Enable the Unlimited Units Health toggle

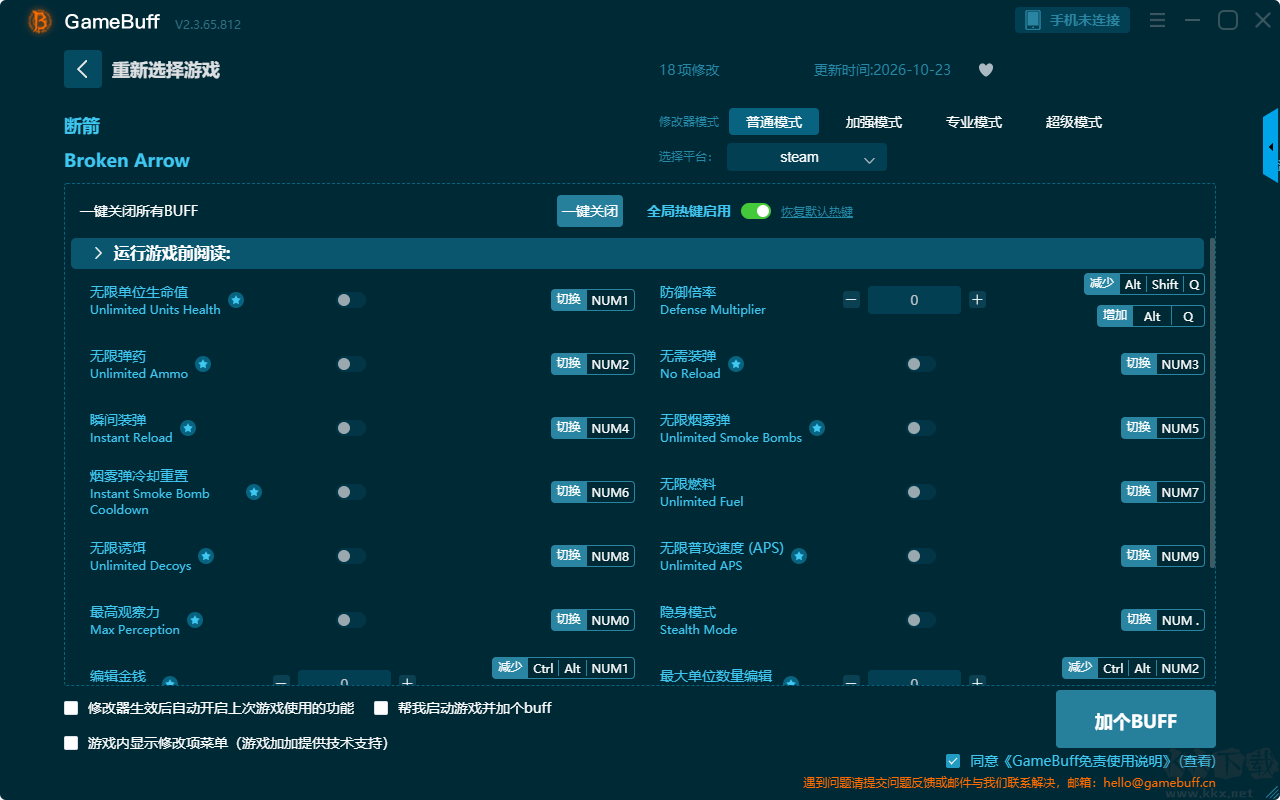tap(351, 300)
